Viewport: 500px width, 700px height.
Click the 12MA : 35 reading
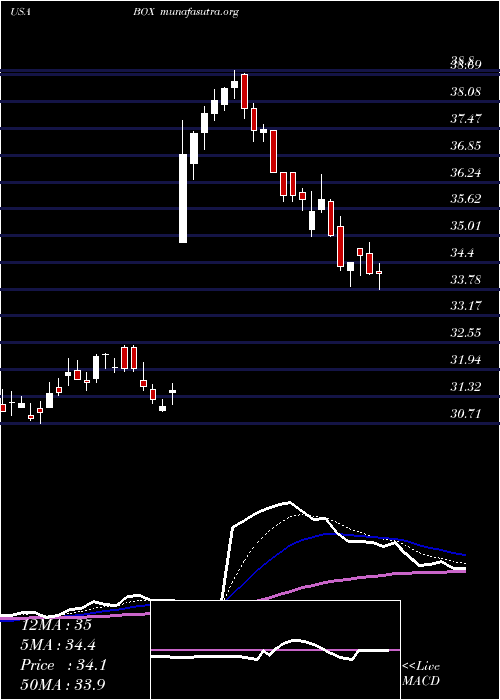(x=56, y=625)
